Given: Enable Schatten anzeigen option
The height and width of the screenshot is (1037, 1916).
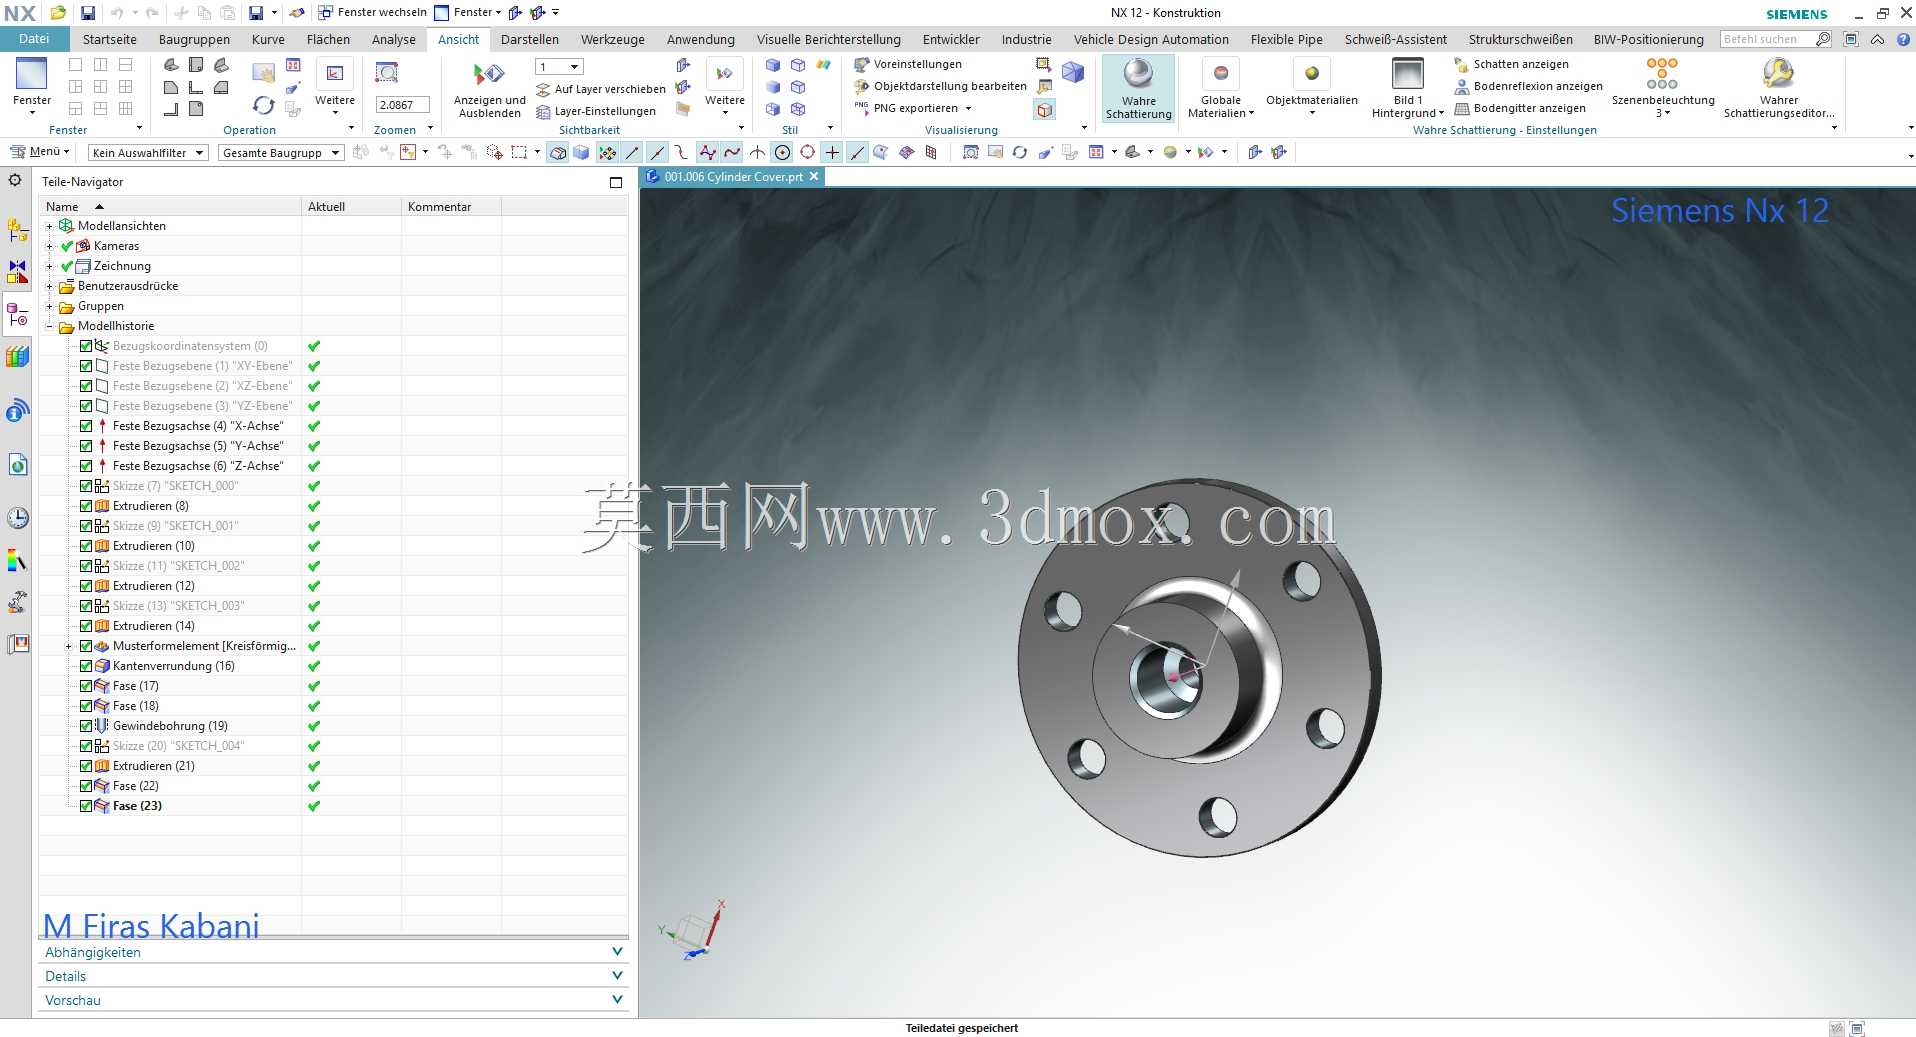Looking at the screenshot, I should pyautogui.click(x=1511, y=64).
